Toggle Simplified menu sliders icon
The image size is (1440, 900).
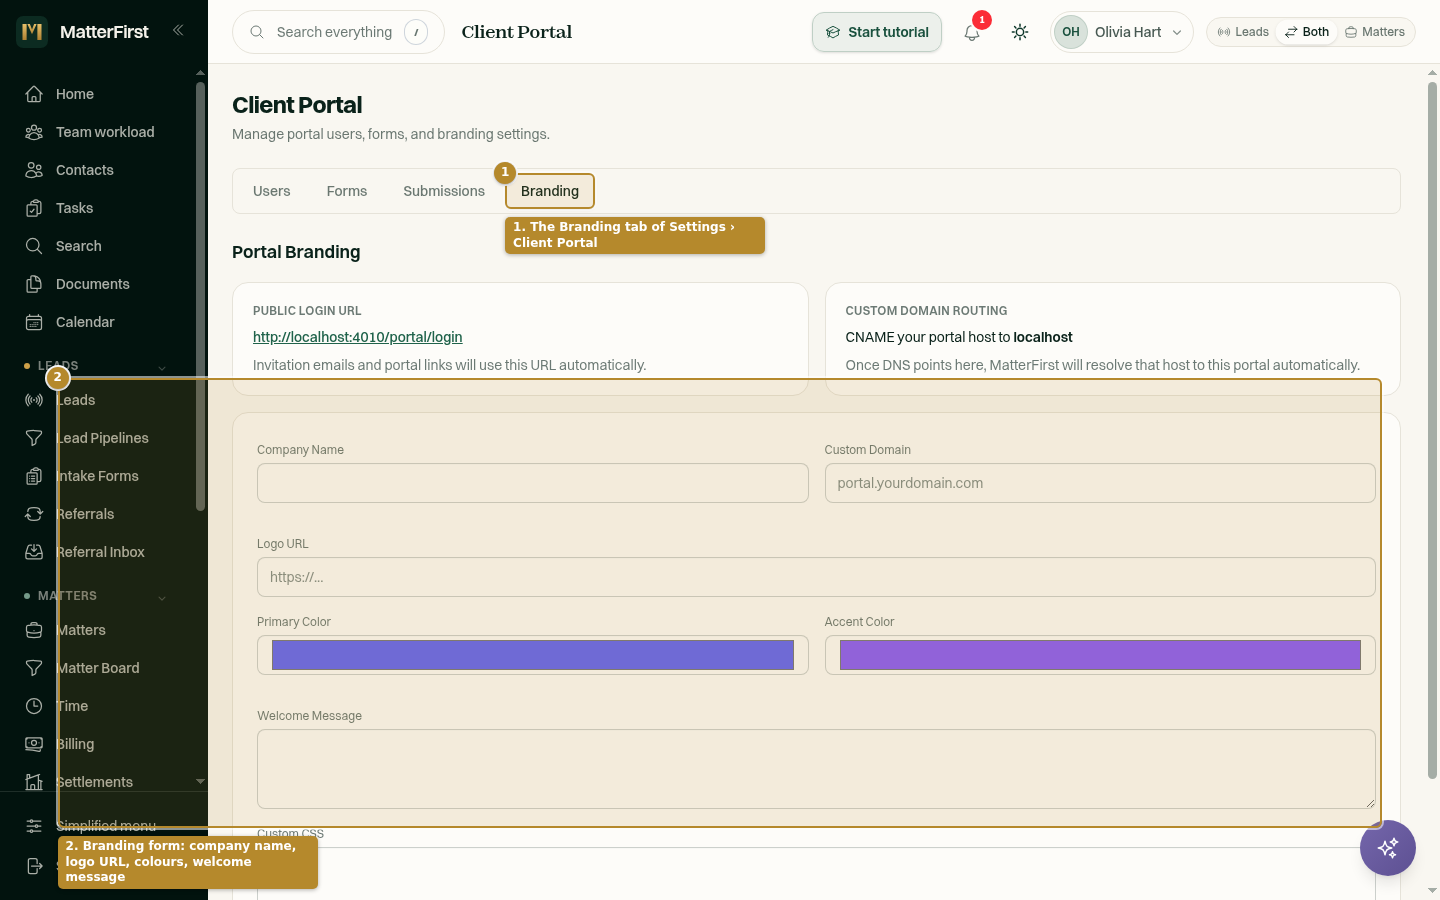click(x=34, y=826)
